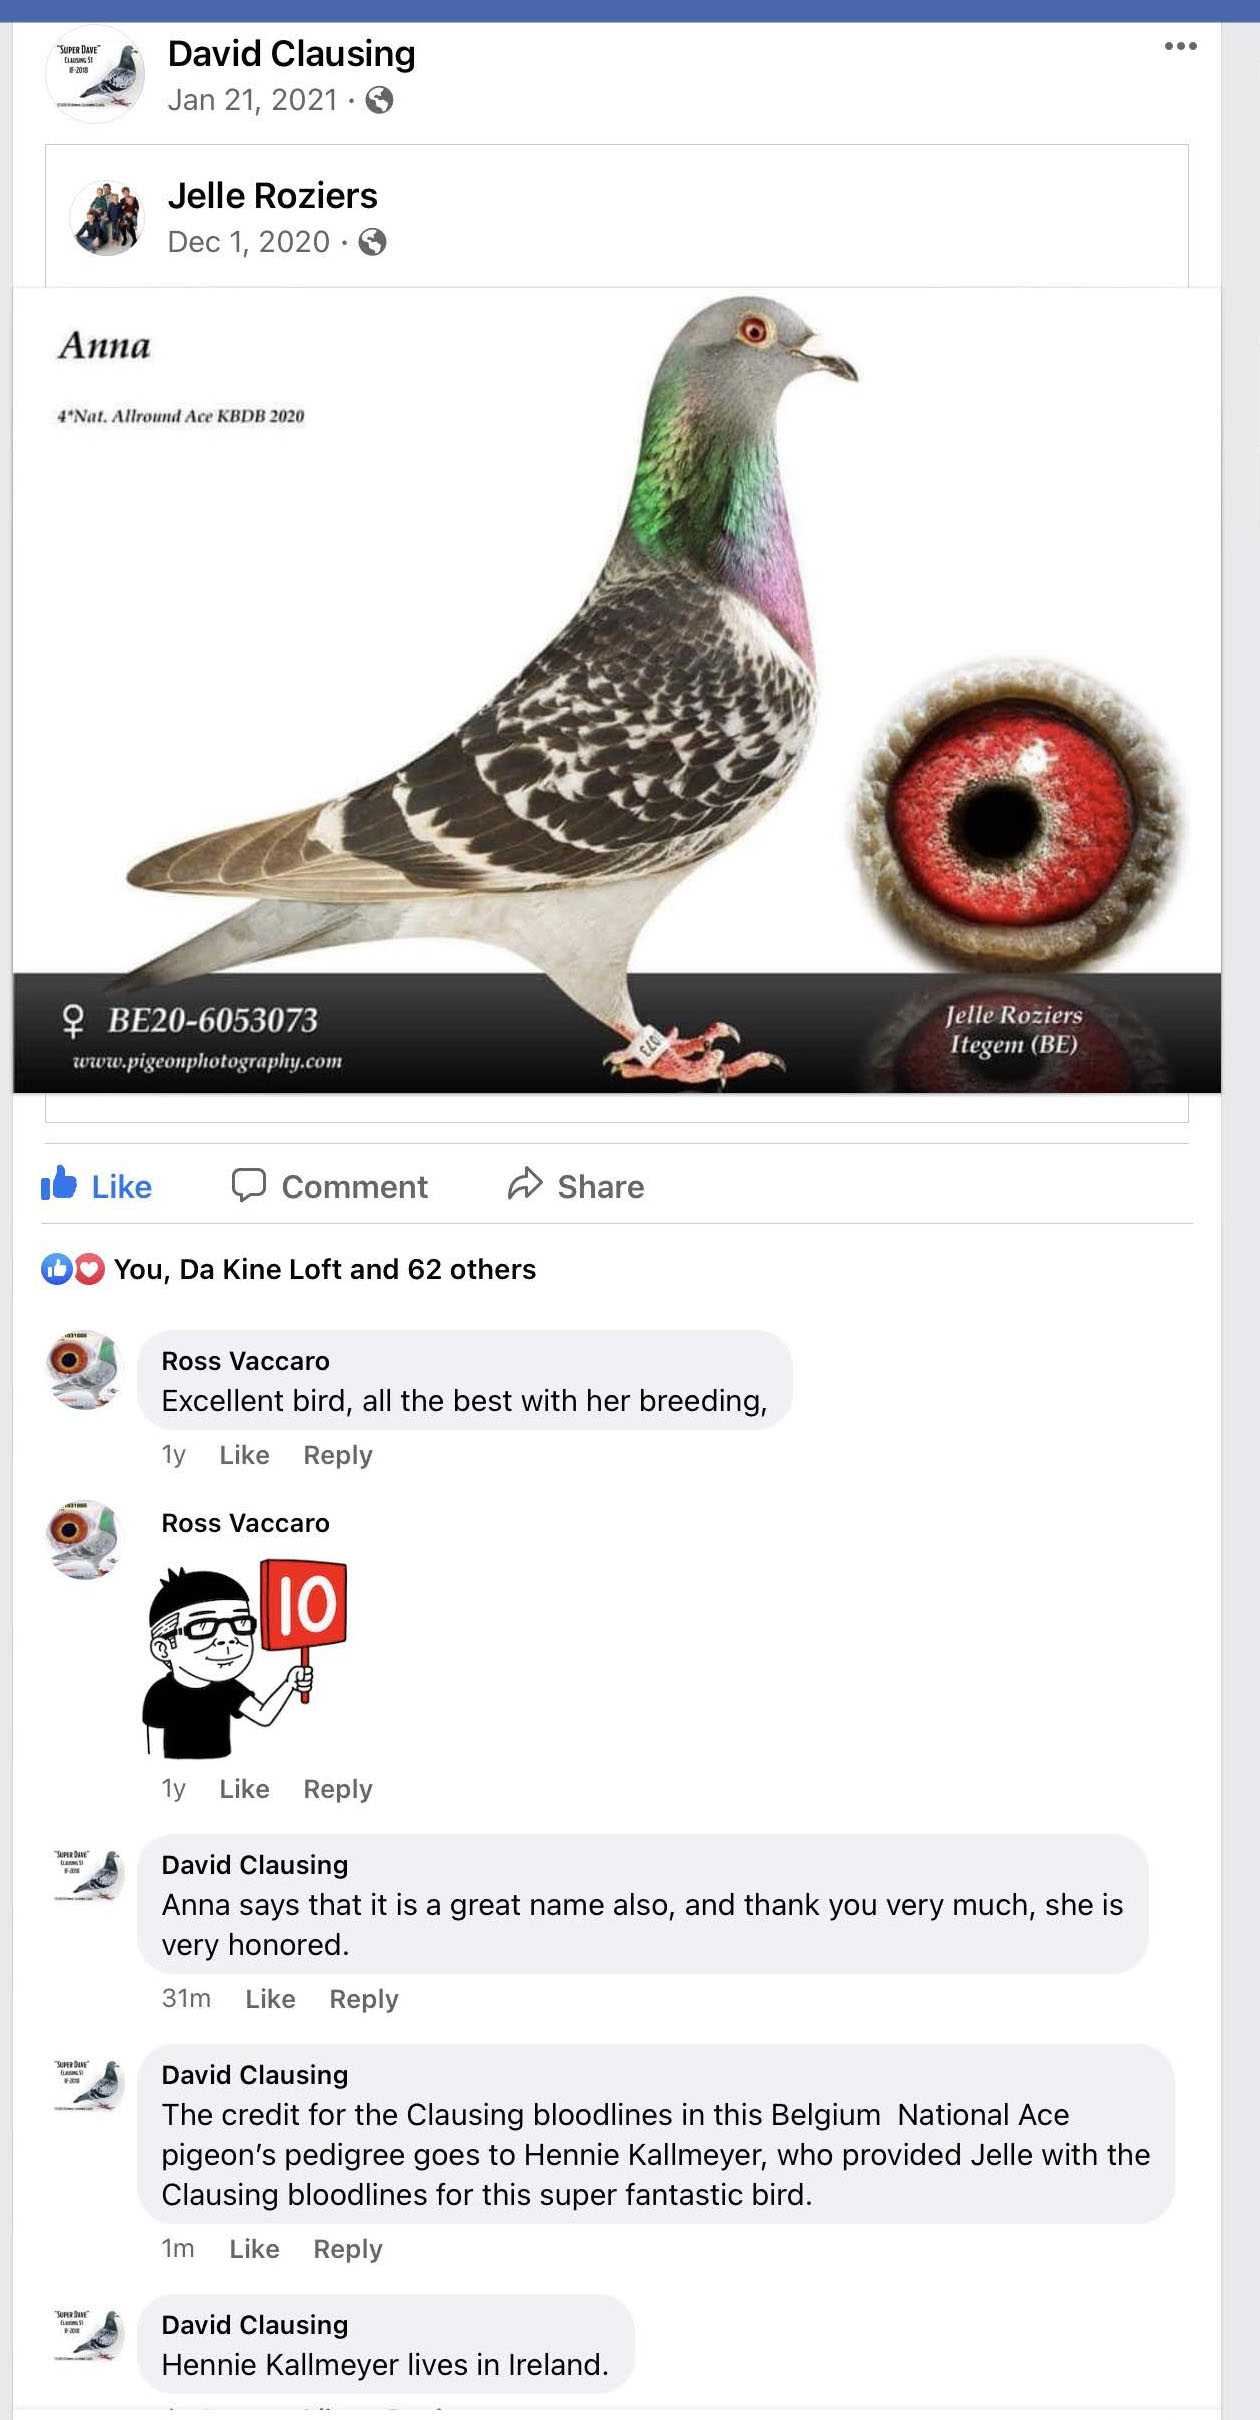Click the globe privacy icon beside Dec 1, 2020
This screenshot has width=1260, height=2420.
coord(372,242)
